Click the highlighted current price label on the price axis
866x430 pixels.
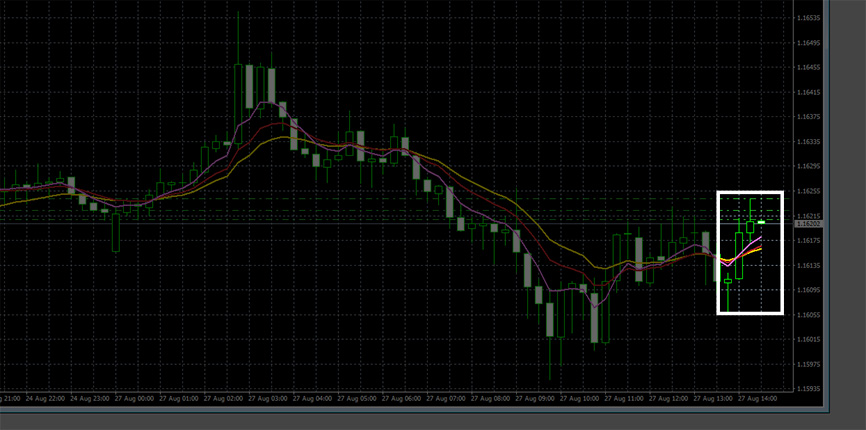[808, 224]
